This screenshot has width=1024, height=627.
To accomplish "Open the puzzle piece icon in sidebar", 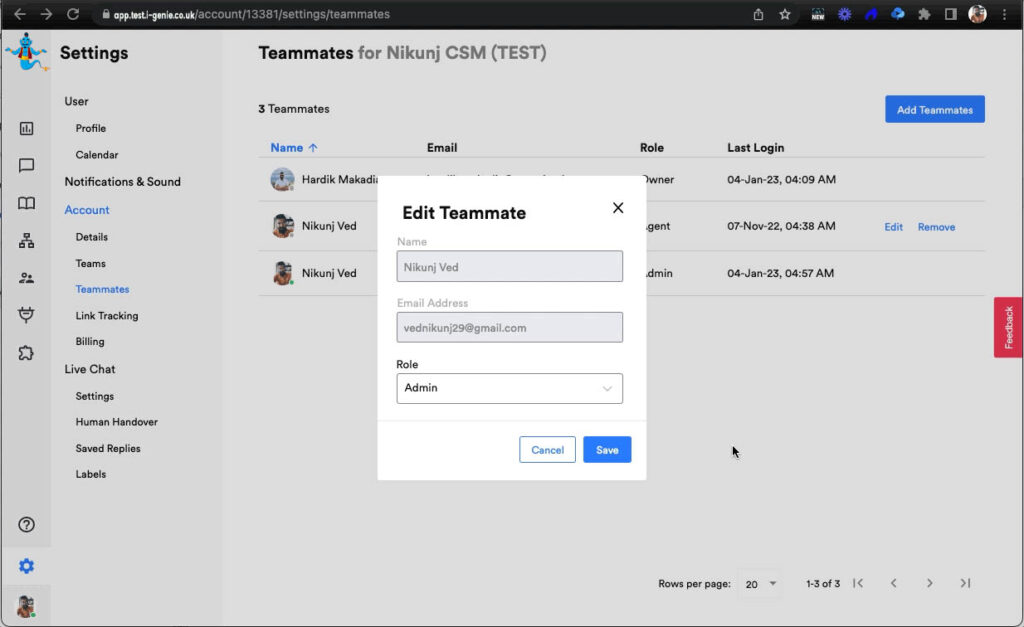I will click(x=27, y=352).
